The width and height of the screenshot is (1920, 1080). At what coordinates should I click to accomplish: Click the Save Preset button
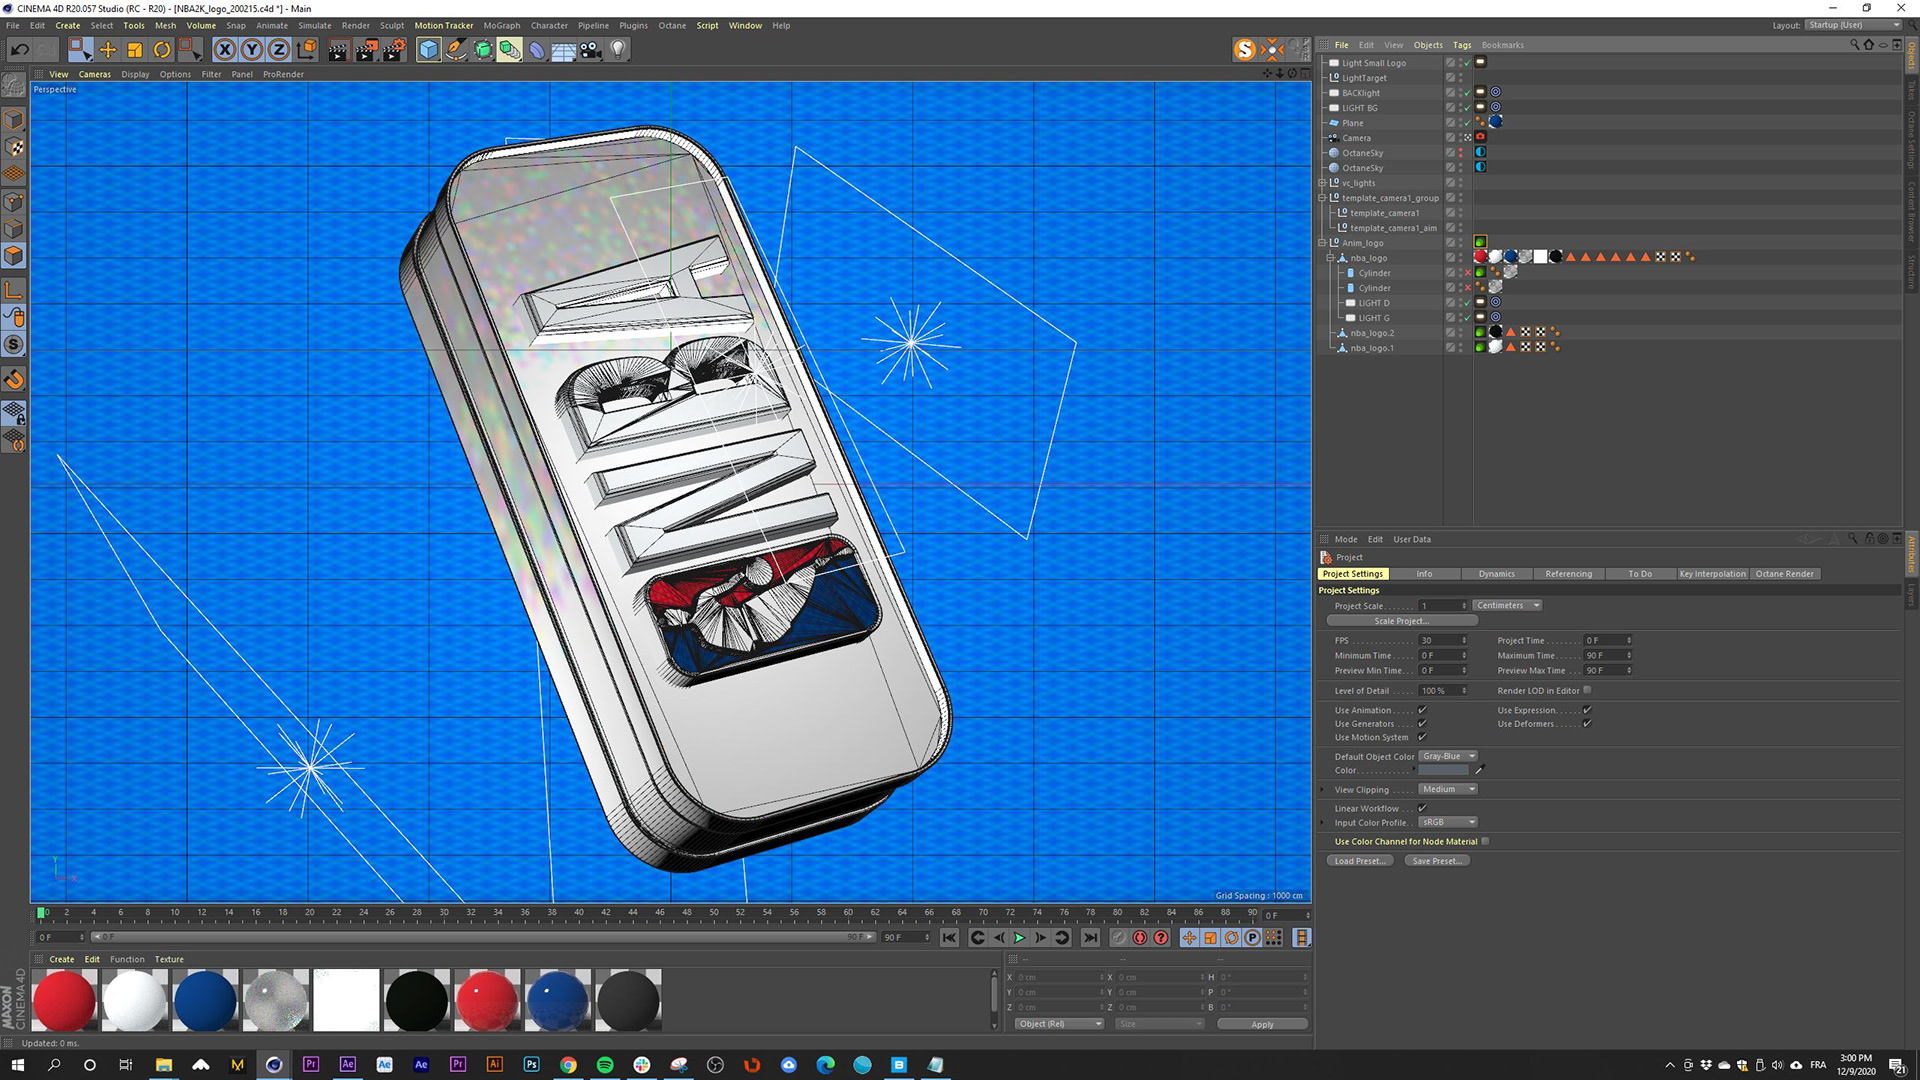(1436, 861)
